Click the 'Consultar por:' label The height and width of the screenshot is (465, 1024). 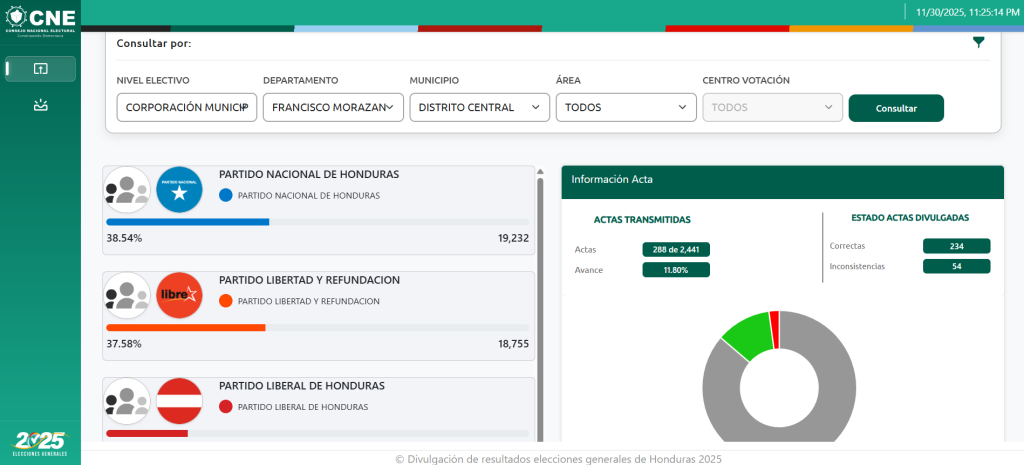coord(154,44)
